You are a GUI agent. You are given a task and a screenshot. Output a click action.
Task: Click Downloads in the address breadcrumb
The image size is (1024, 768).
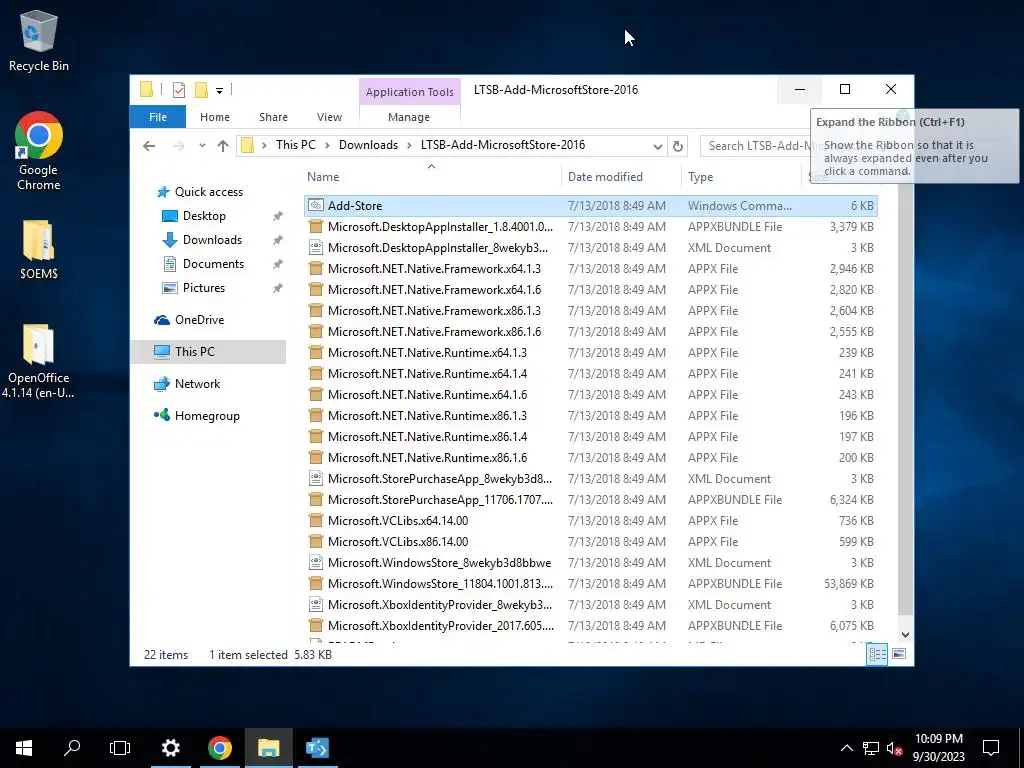[x=368, y=145]
